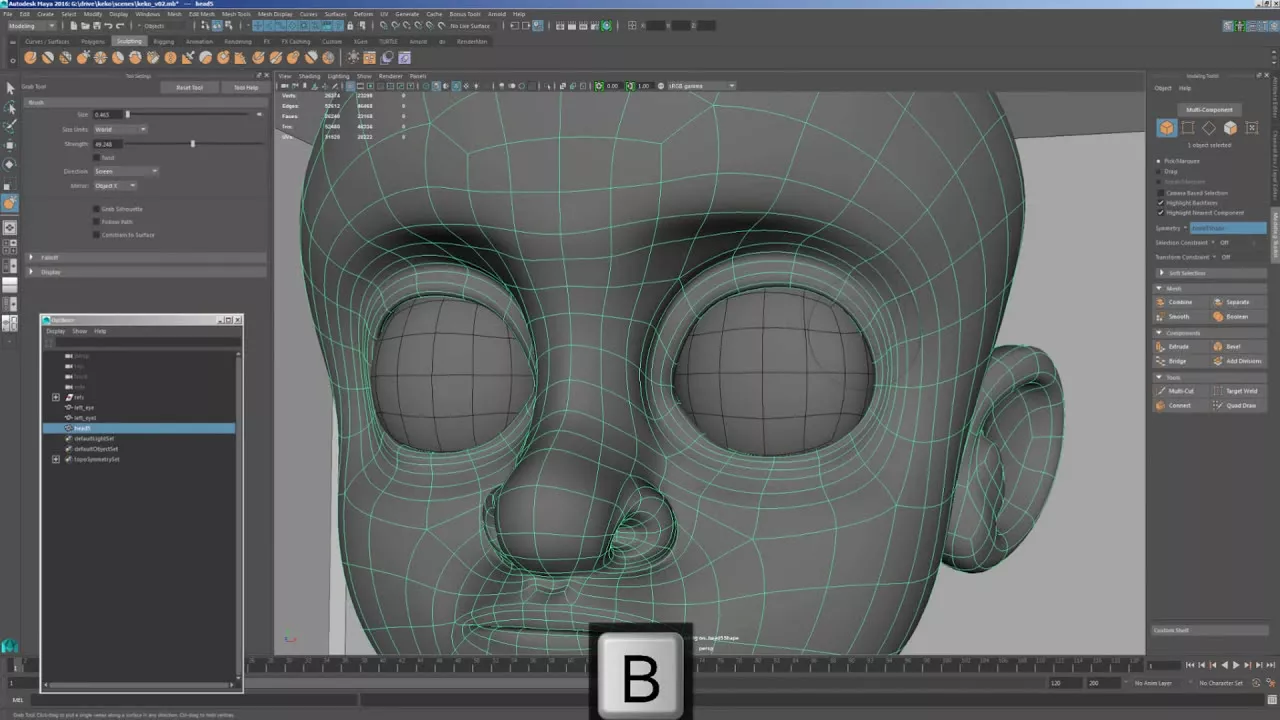Image resolution: width=1280 pixels, height=720 pixels.
Task: Click the Combine mesh icon
Action: 1161,302
